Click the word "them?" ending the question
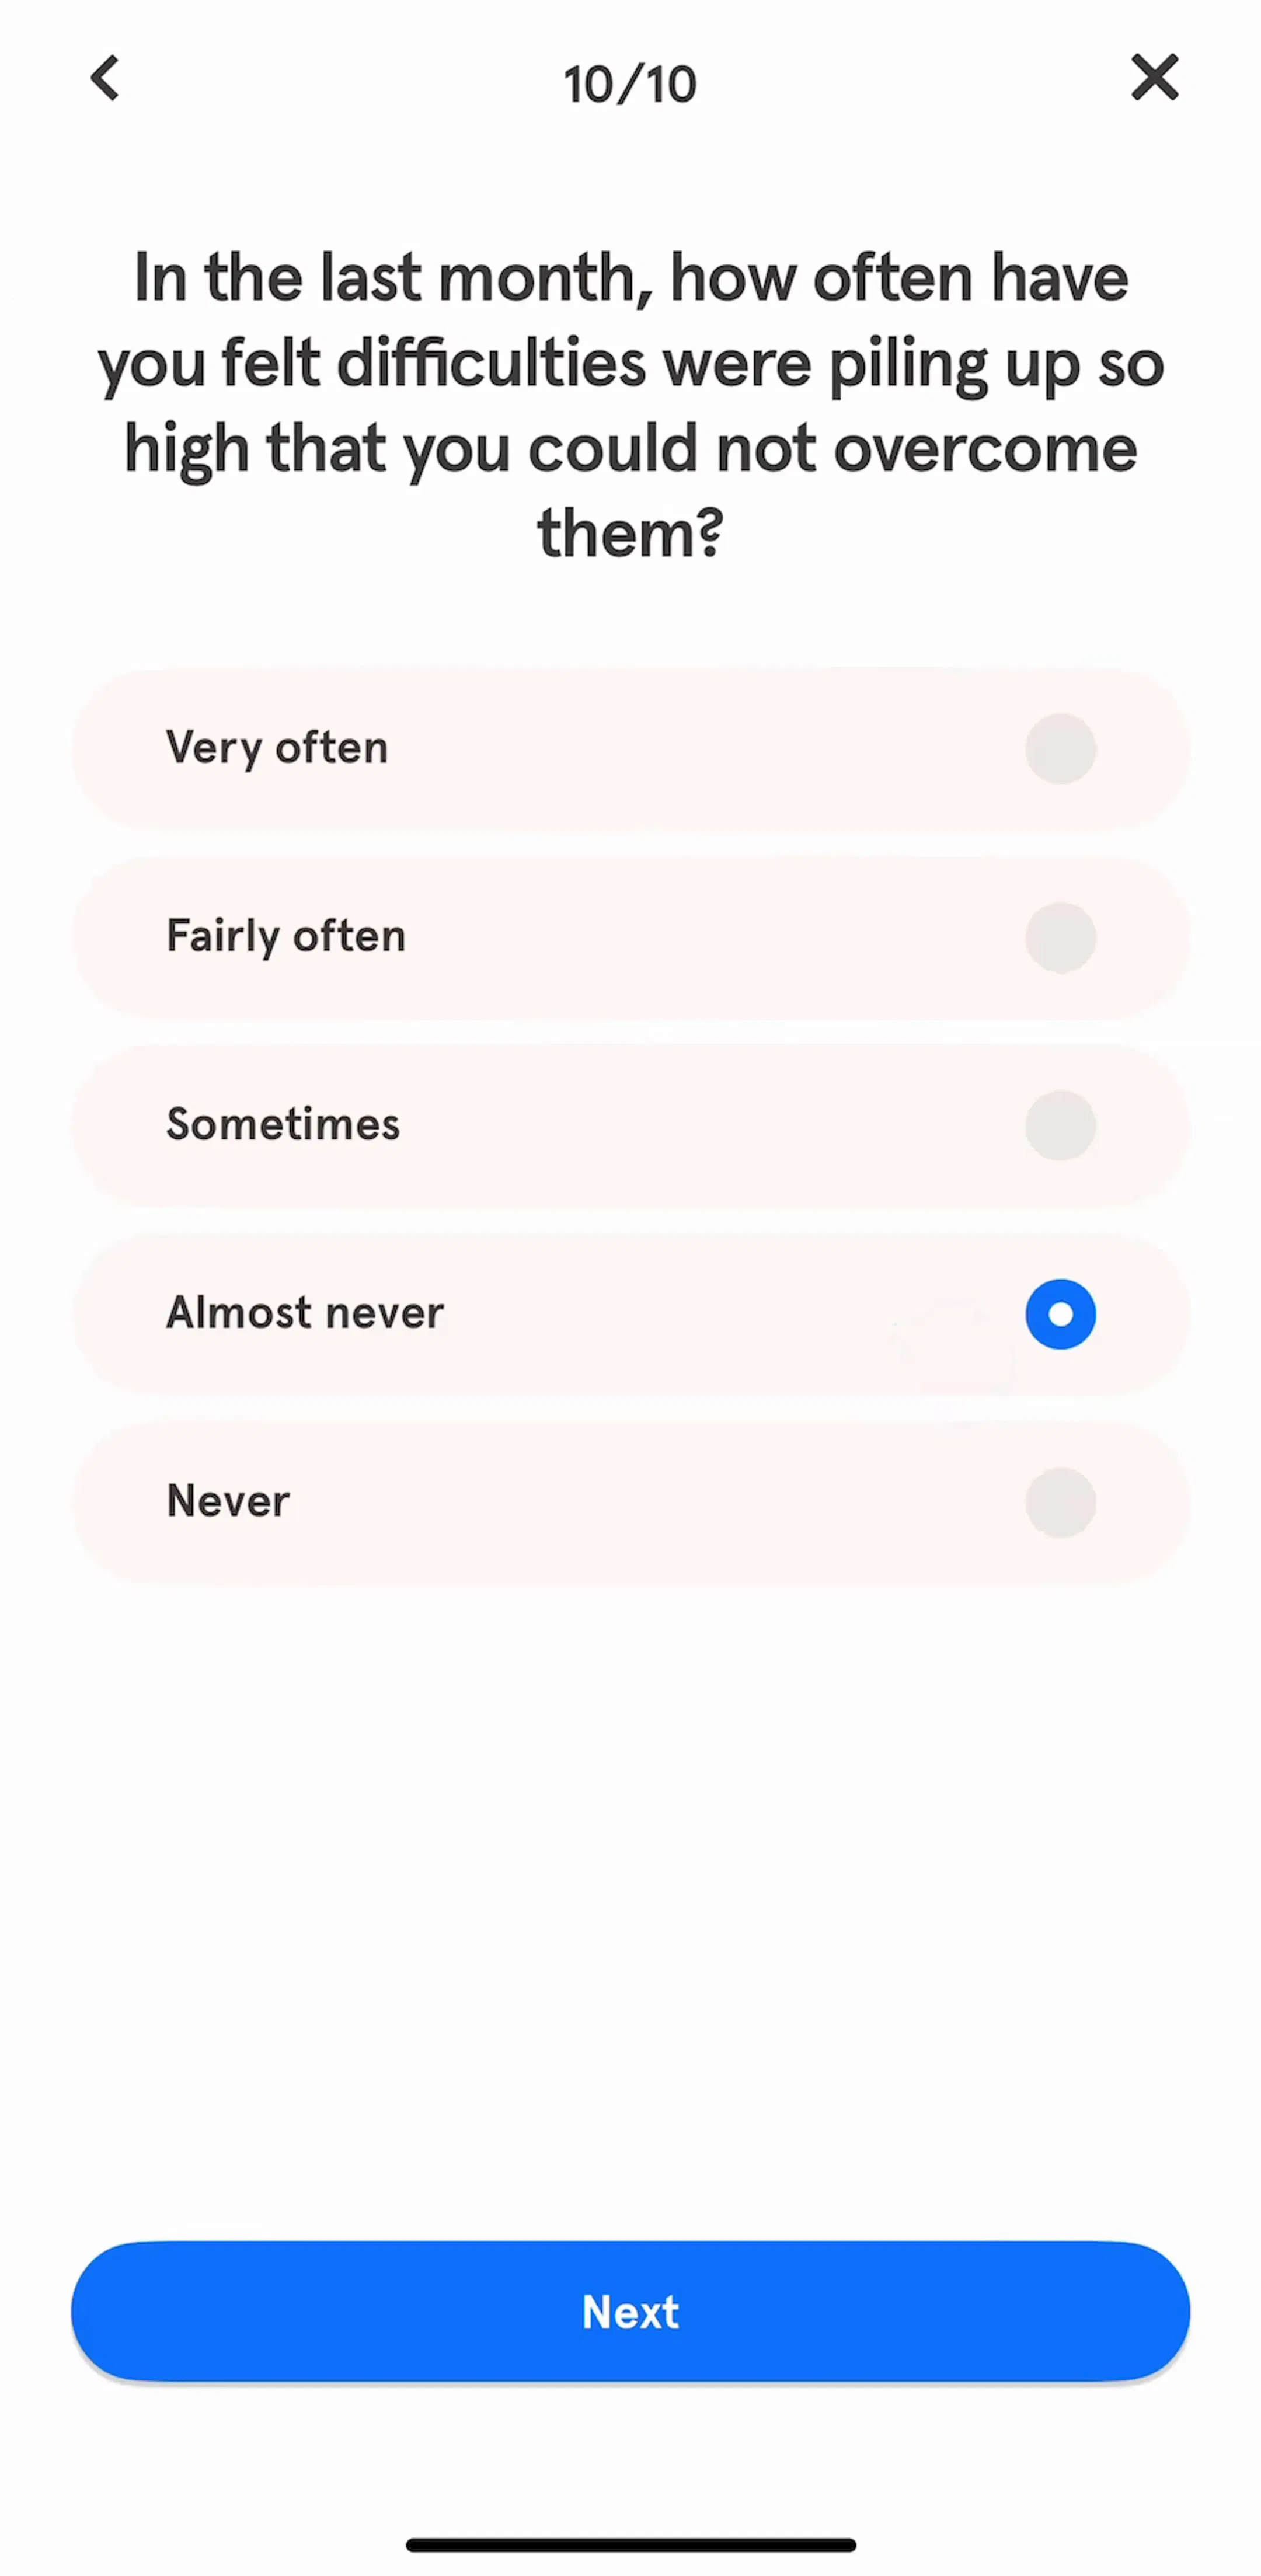This screenshot has height=2576, width=1261. [630, 533]
